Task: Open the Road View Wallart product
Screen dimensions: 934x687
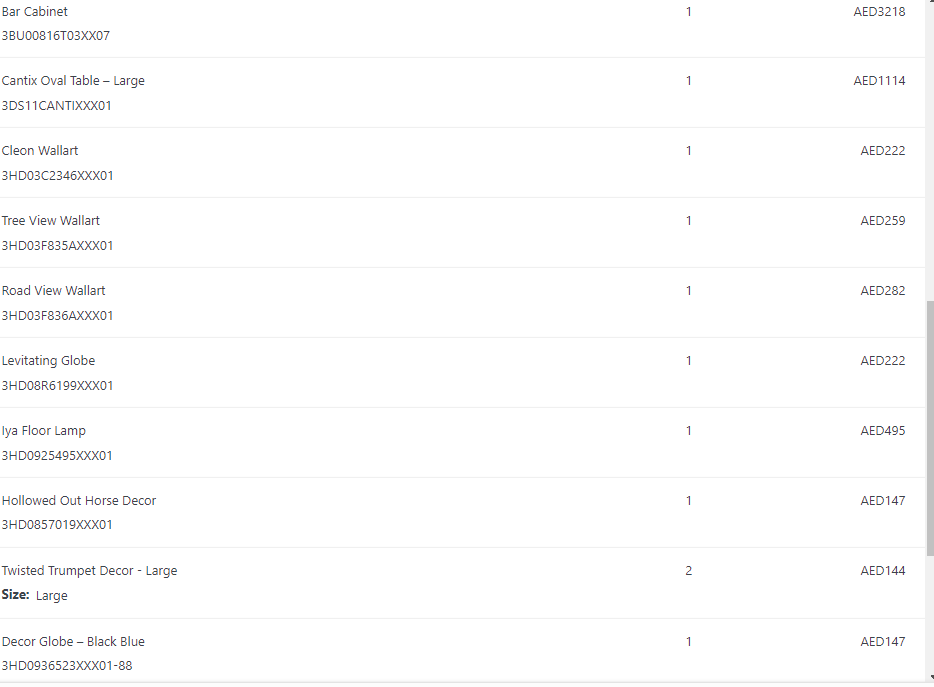Action: pos(53,291)
